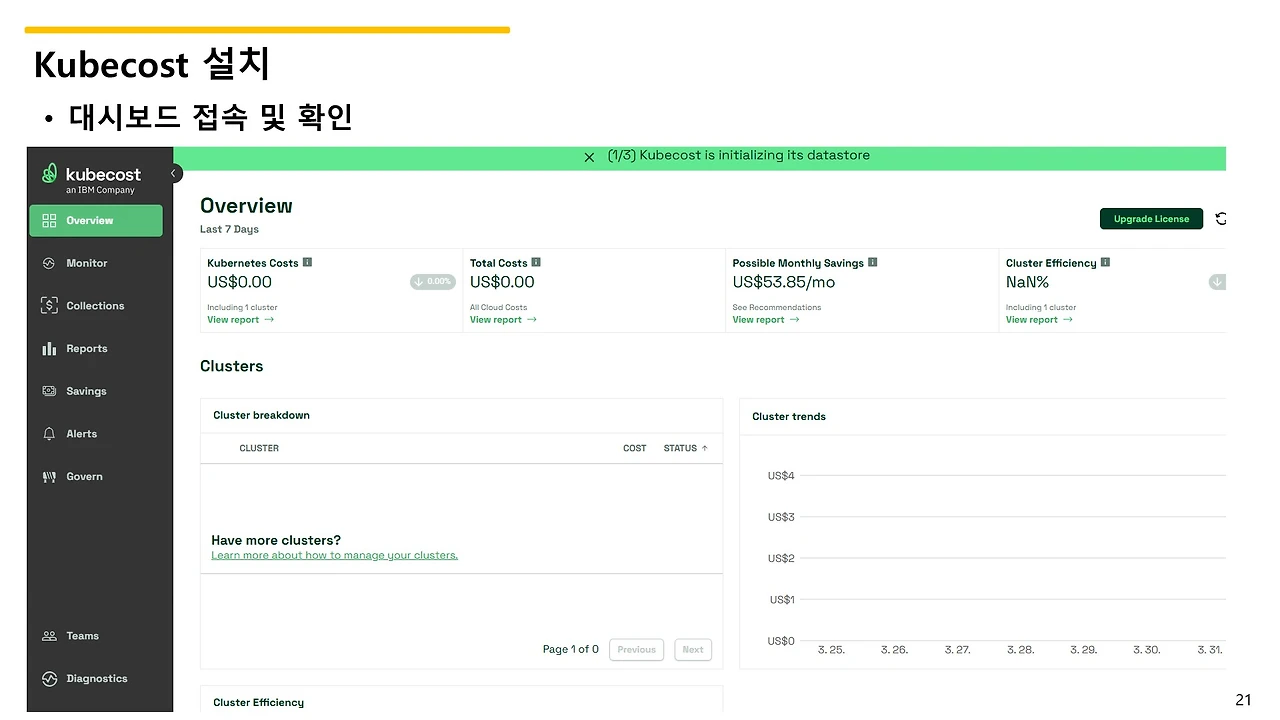Click the Page 1 of 0 indicator
This screenshot has width=1280, height=720.
pos(571,650)
